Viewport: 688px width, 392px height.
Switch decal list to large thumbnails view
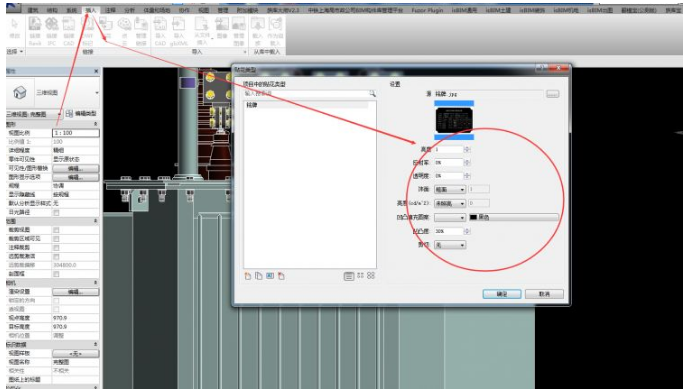point(371,276)
